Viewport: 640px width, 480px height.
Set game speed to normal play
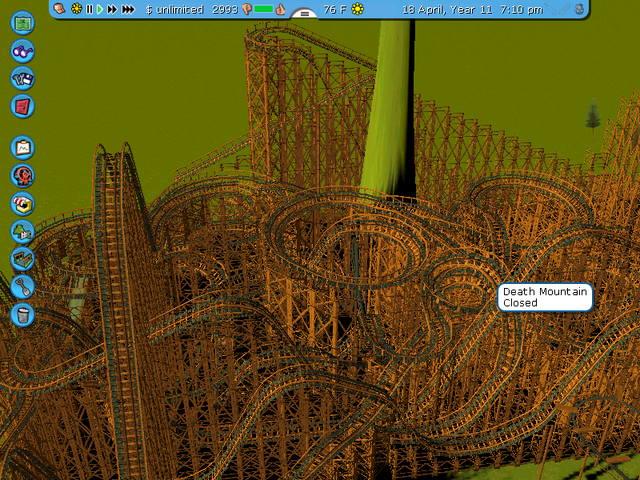(100, 9)
